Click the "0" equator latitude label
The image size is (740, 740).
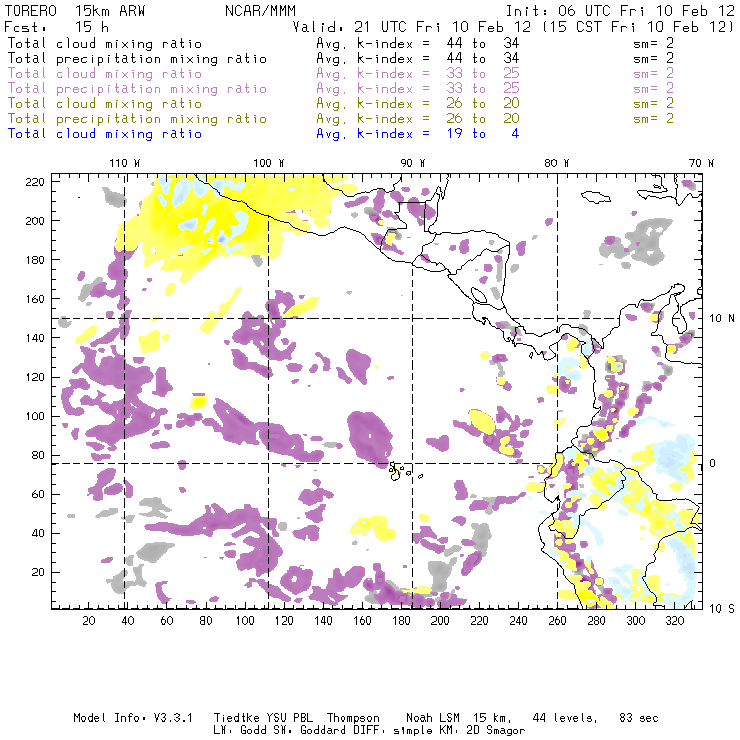713,463
